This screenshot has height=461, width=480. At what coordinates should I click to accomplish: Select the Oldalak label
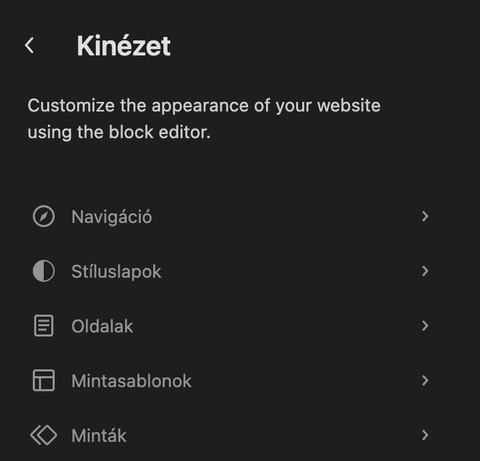[x=102, y=326]
